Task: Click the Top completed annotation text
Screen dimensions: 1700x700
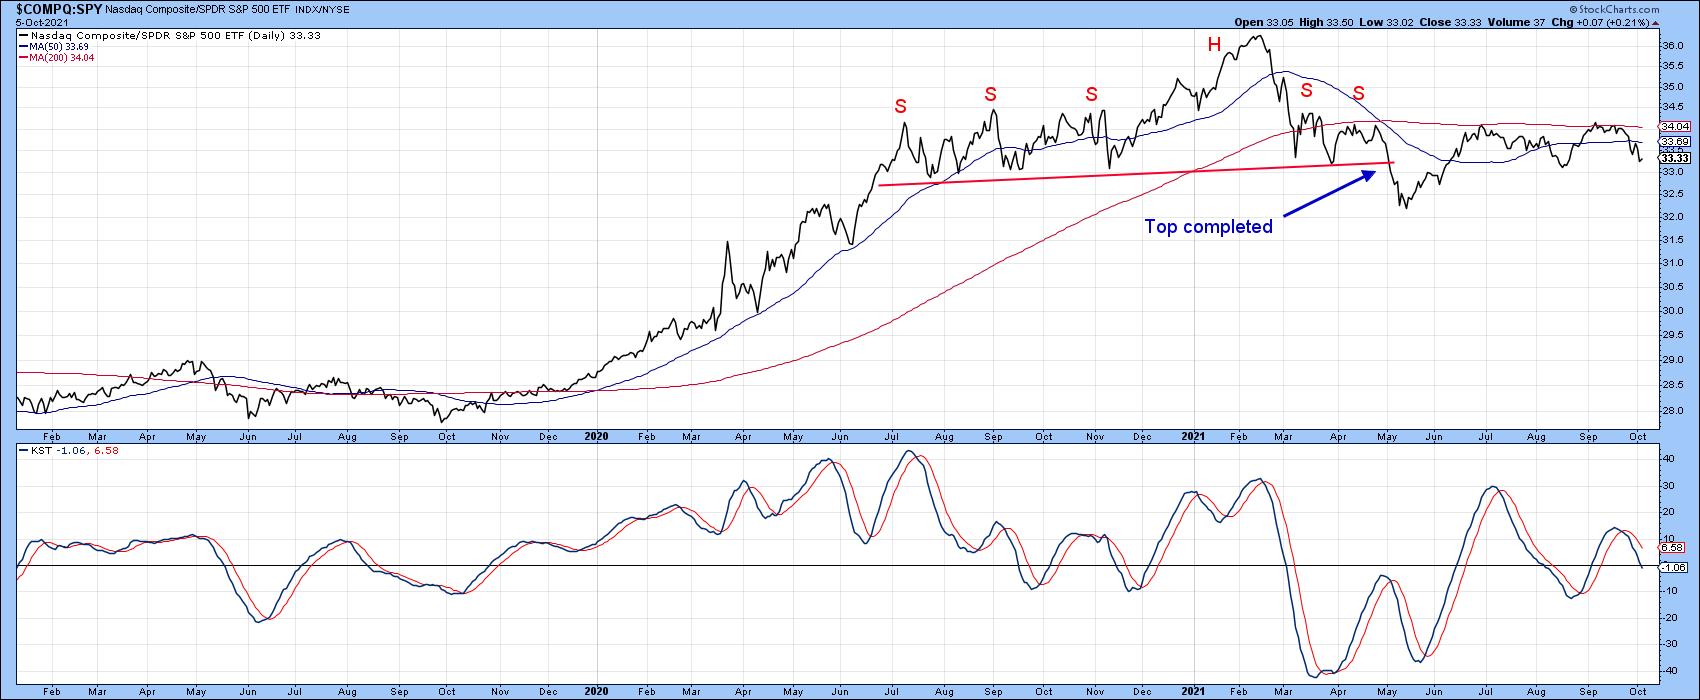Action: pyautogui.click(x=1208, y=227)
